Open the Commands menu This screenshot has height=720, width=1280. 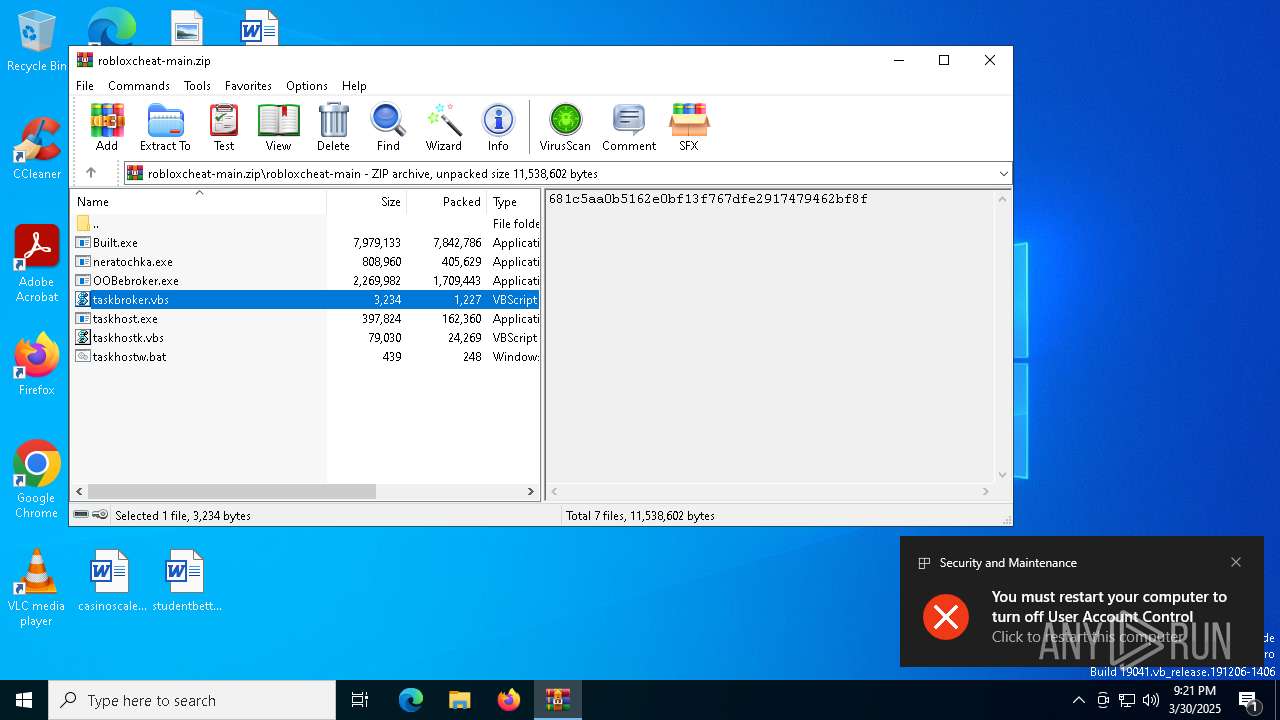coord(139,86)
